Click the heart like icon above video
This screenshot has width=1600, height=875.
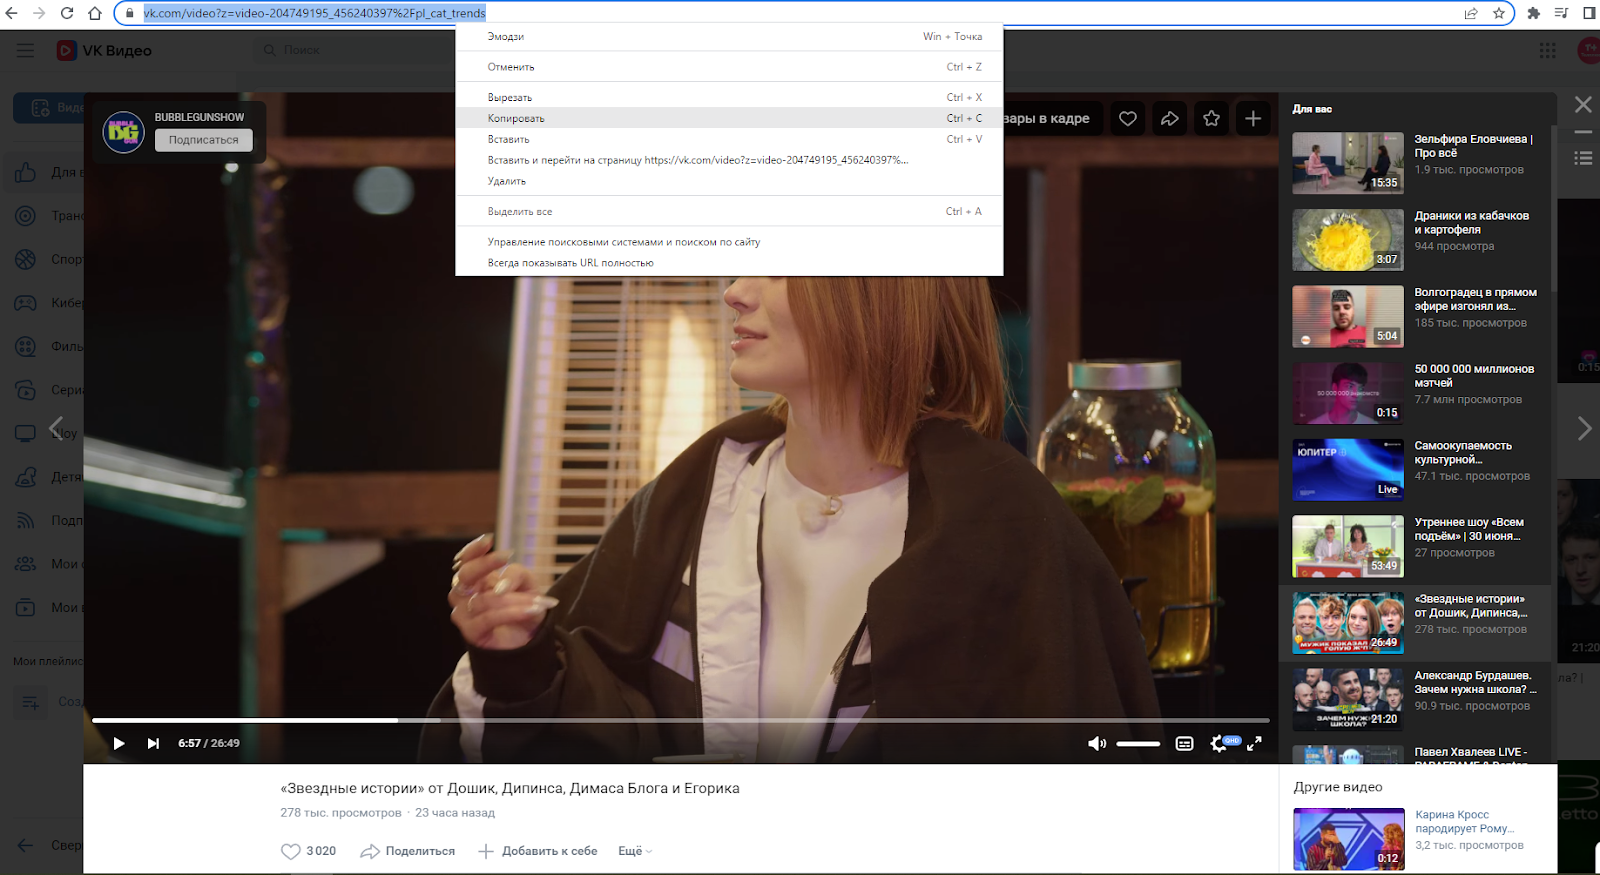[1128, 119]
